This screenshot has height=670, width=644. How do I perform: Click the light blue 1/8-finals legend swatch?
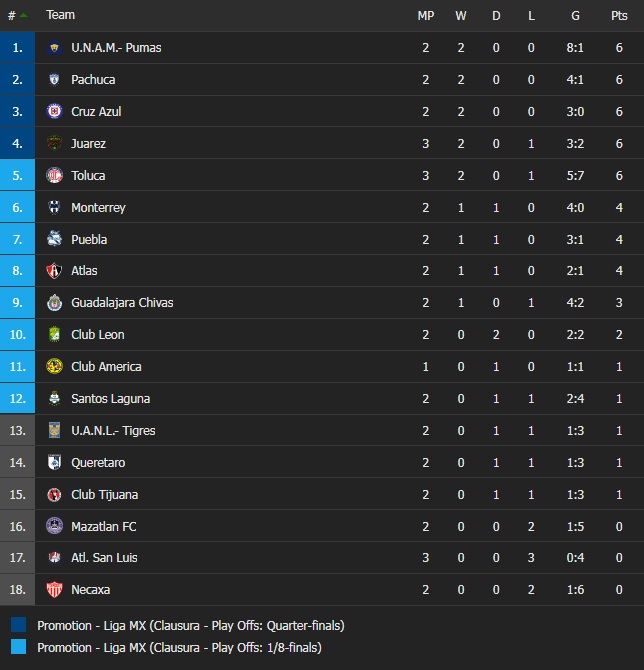click(x=19, y=648)
